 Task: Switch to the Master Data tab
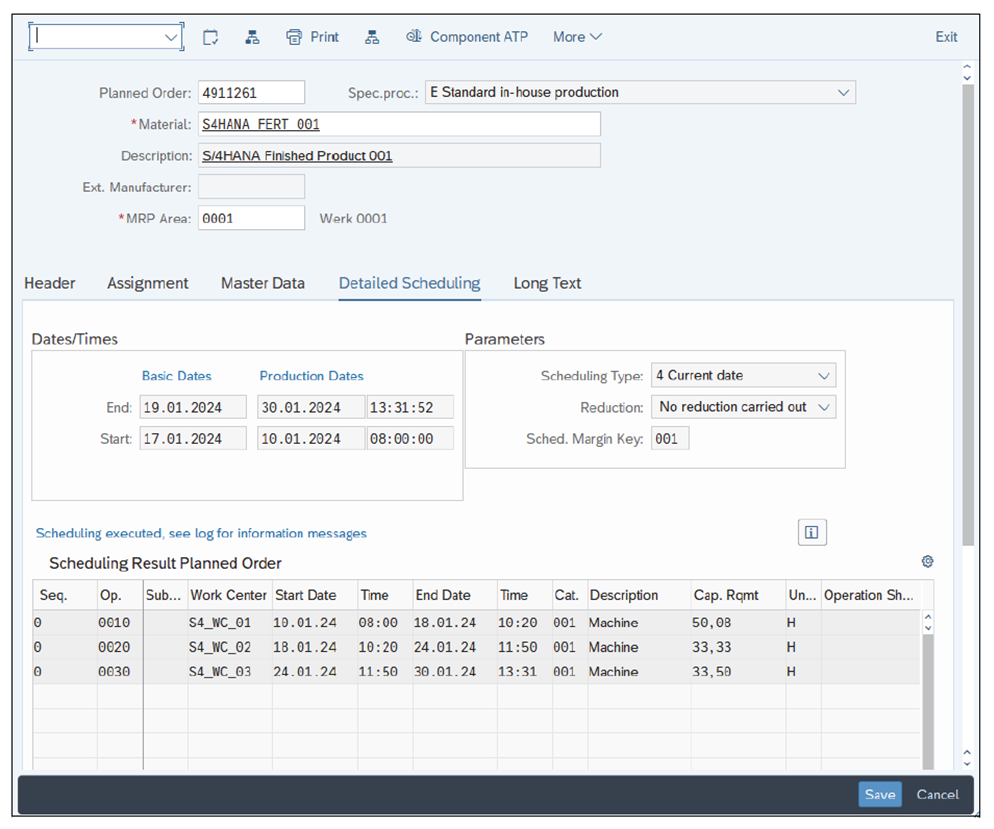[x=262, y=283]
